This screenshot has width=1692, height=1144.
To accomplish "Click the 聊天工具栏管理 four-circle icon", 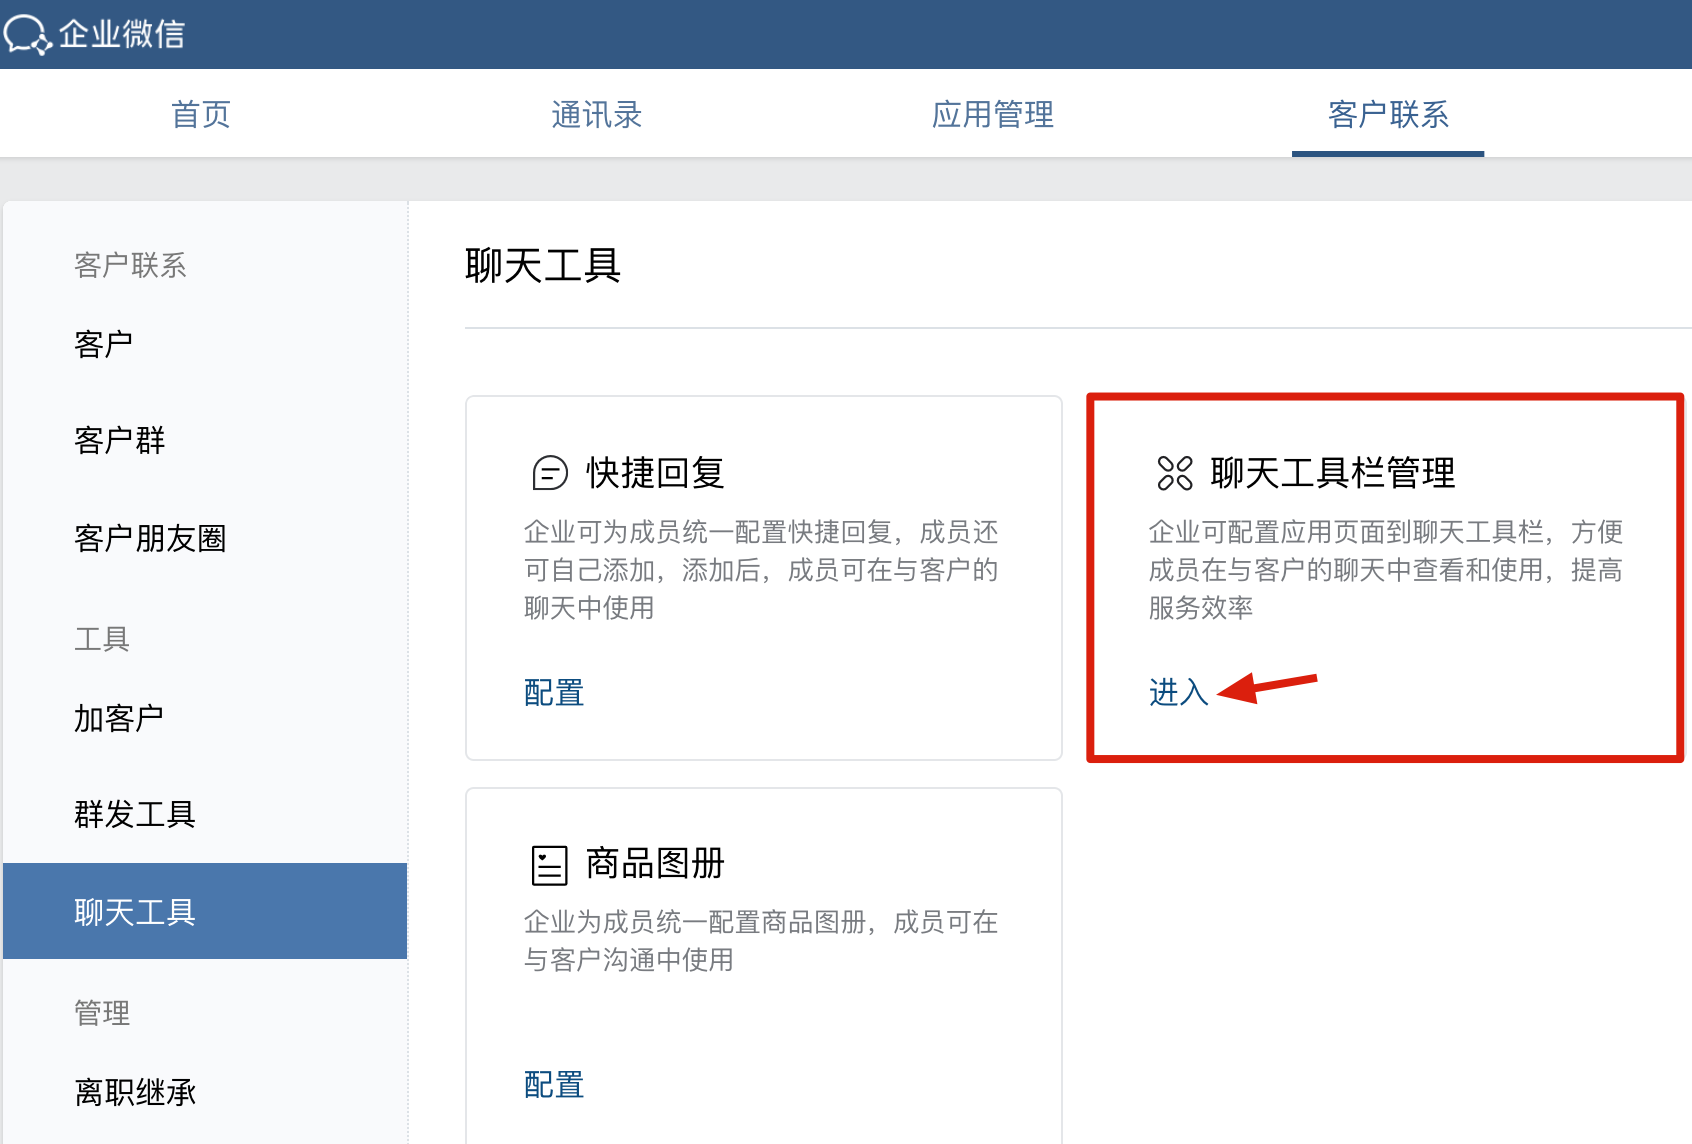I will (x=1174, y=473).
